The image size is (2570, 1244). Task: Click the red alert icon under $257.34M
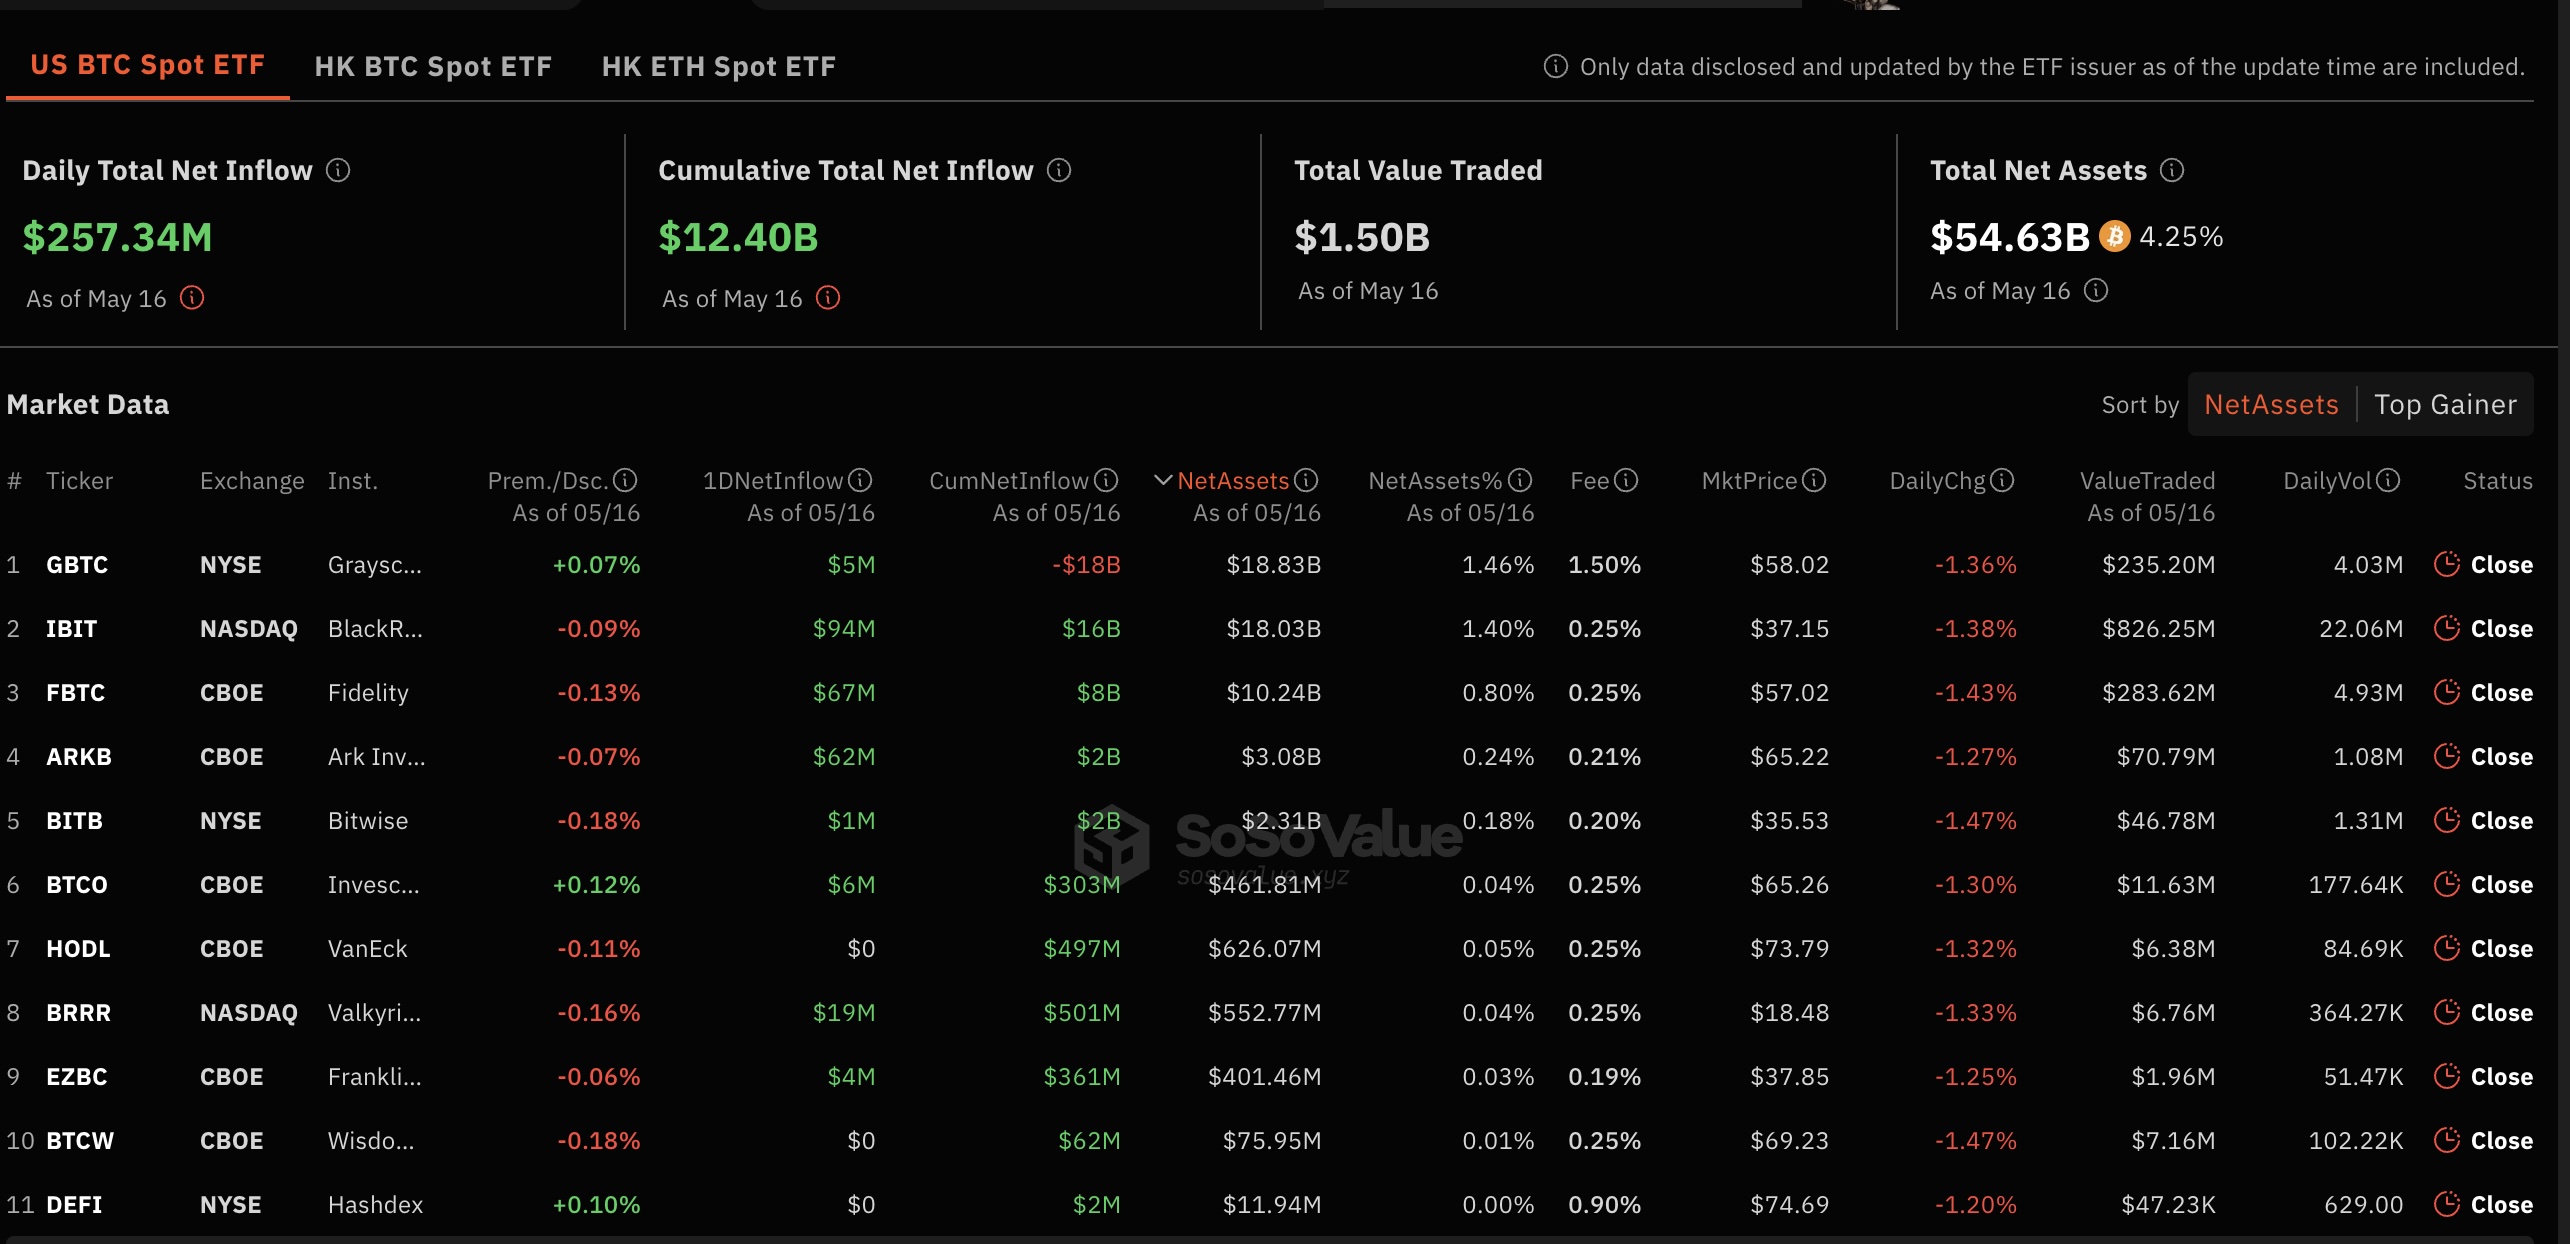point(192,298)
